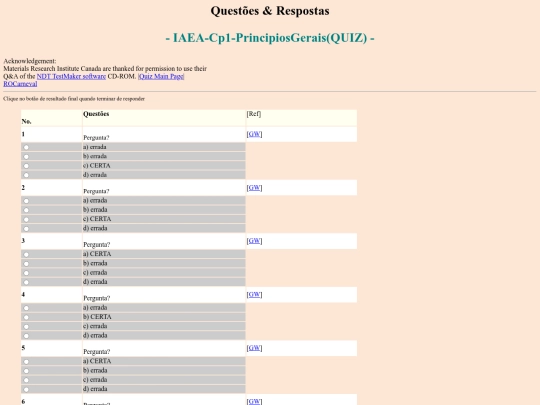Image resolution: width=540 pixels, height=405 pixels.
Task: Choose c) CERTA radio for question 2
Action: tap(26, 219)
